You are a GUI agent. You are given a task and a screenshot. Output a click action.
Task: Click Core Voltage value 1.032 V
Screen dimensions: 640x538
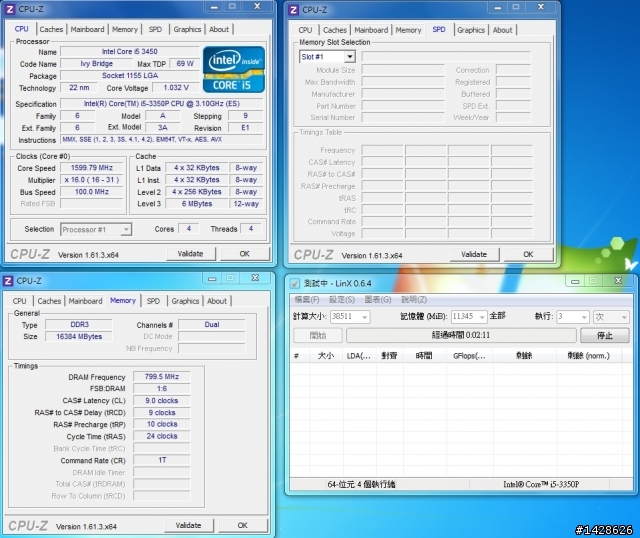(x=176, y=88)
